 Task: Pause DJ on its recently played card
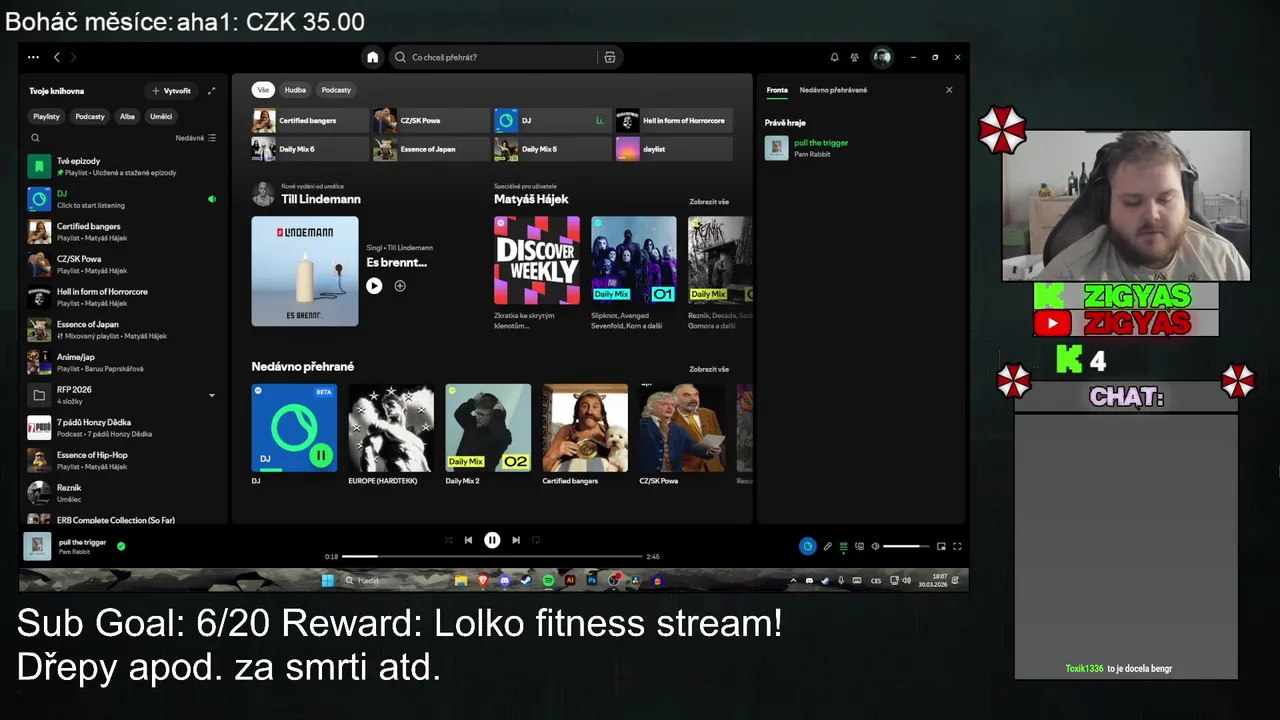[321, 455]
